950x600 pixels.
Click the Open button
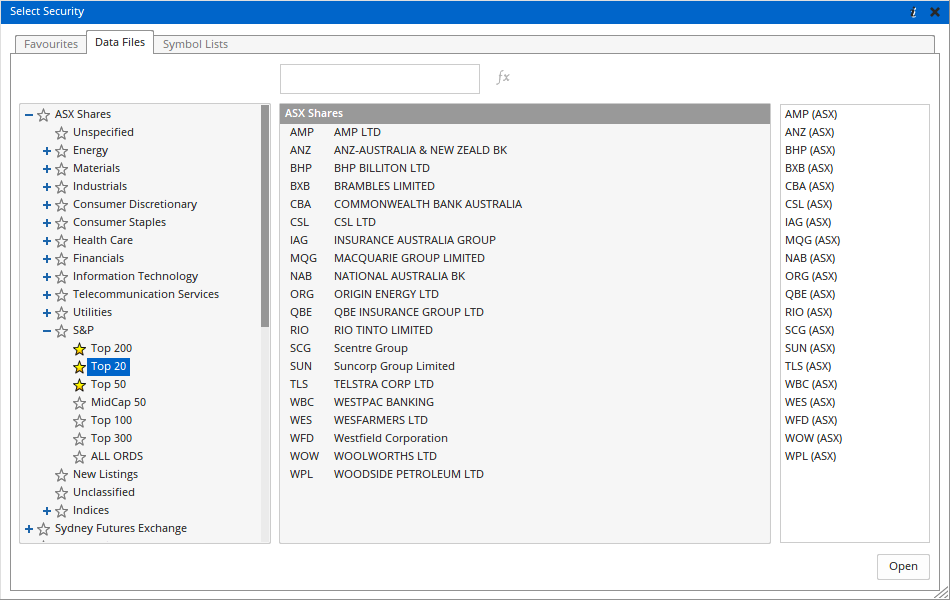(x=903, y=567)
